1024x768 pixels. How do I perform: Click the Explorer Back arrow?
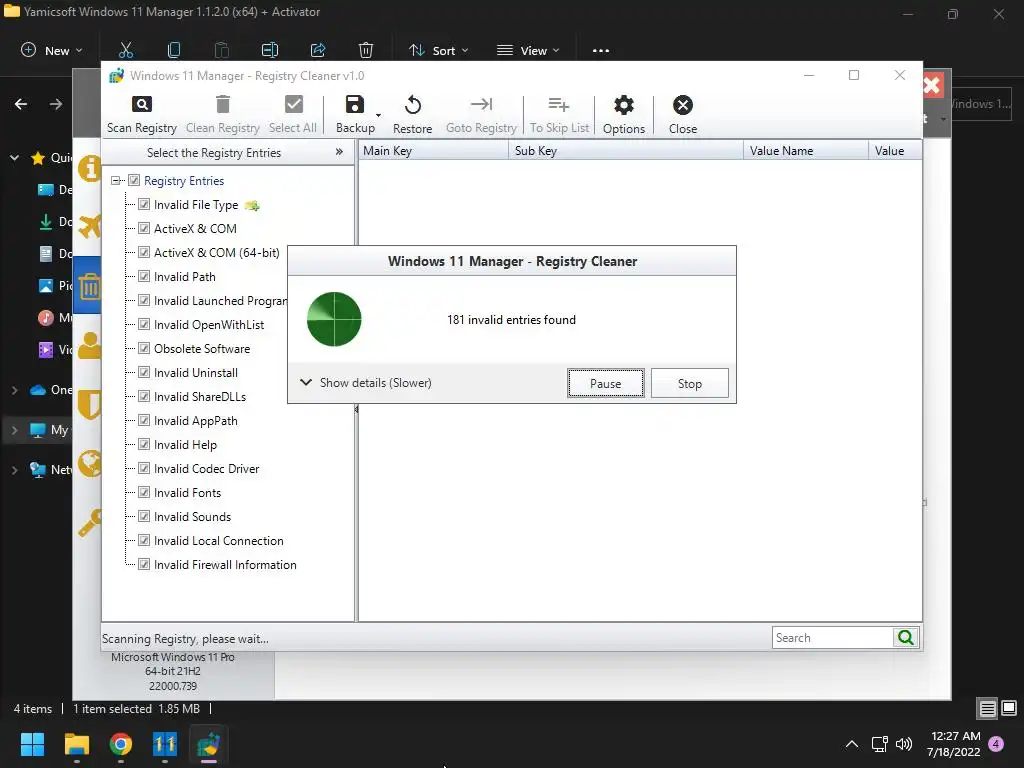pos(21,104)
